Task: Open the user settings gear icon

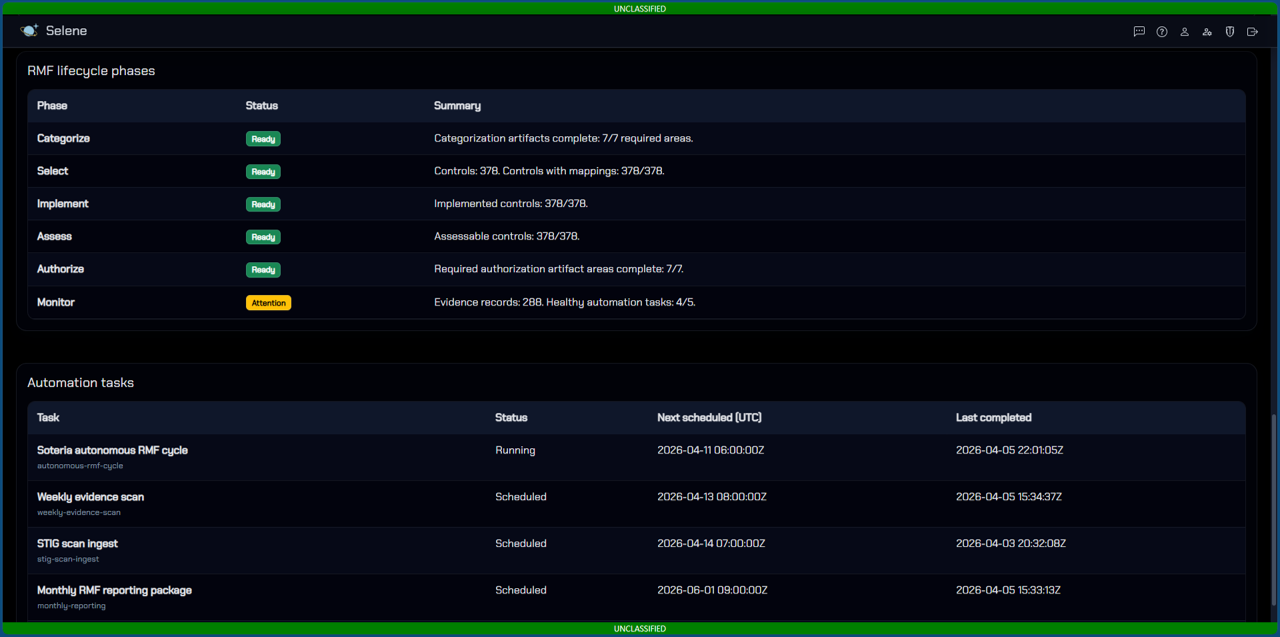Action: tap(1207, 32)
